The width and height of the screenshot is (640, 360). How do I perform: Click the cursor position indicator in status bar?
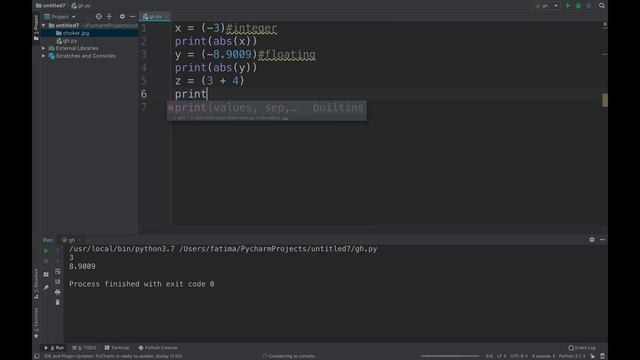click(x=489, y=356)
